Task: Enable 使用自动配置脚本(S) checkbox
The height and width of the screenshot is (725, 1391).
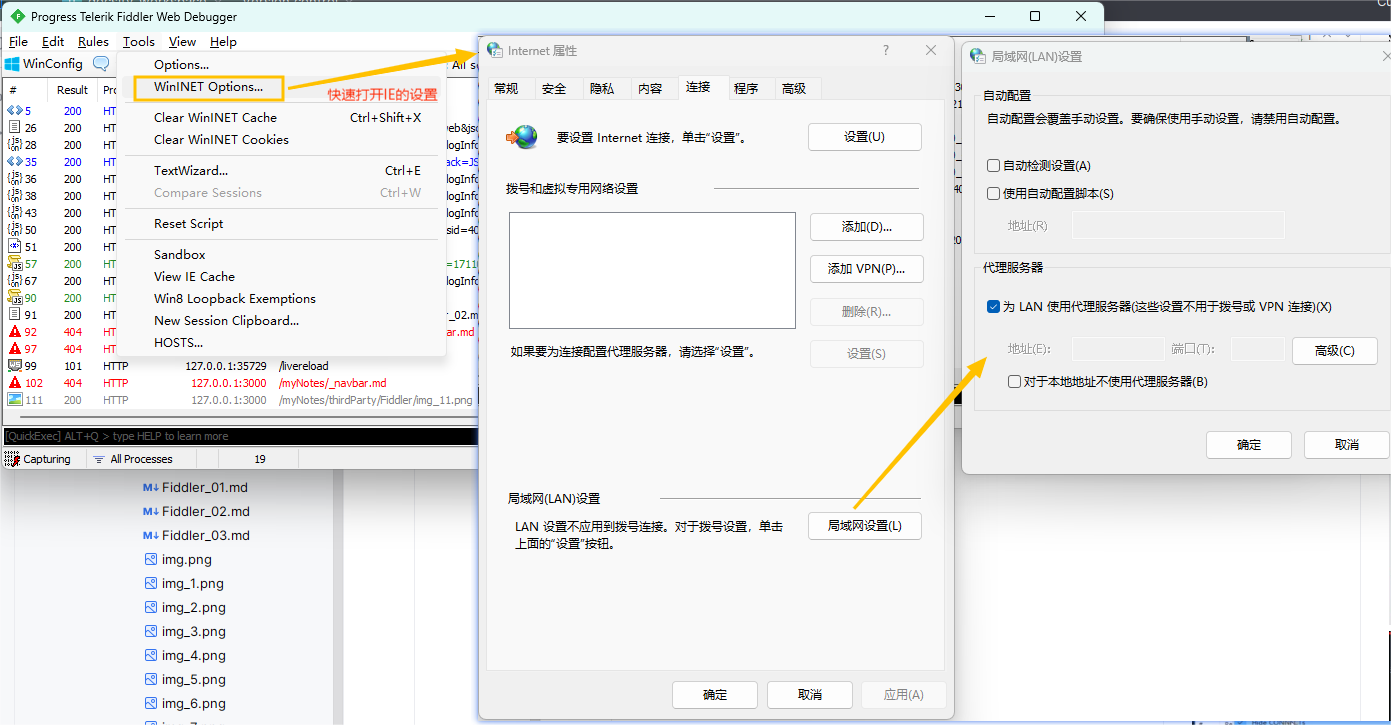Action: pos(993,194)
